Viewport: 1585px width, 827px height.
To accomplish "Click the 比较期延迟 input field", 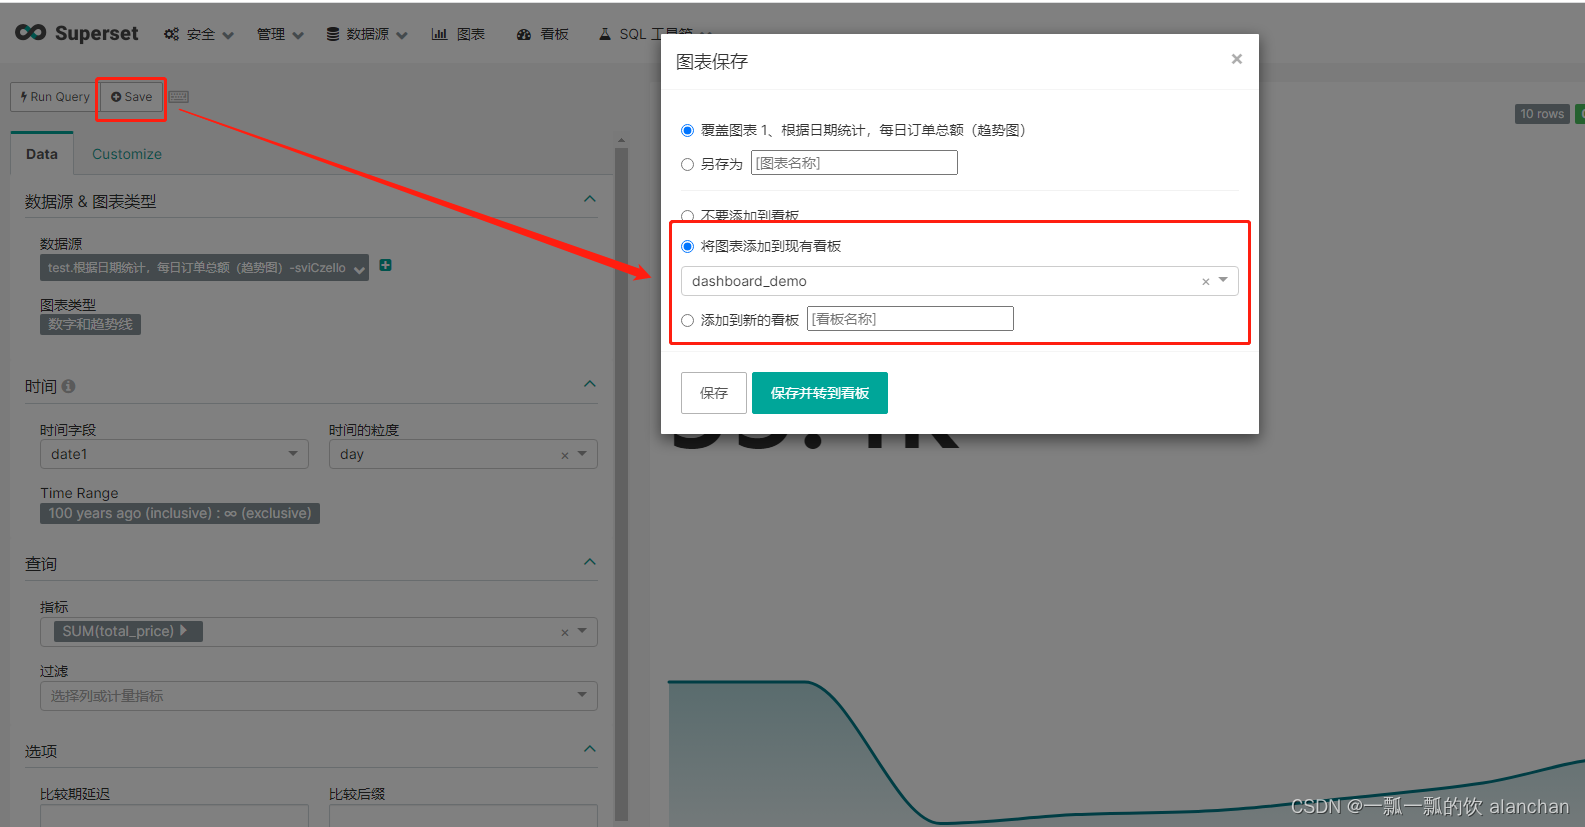I will point(174,815).
